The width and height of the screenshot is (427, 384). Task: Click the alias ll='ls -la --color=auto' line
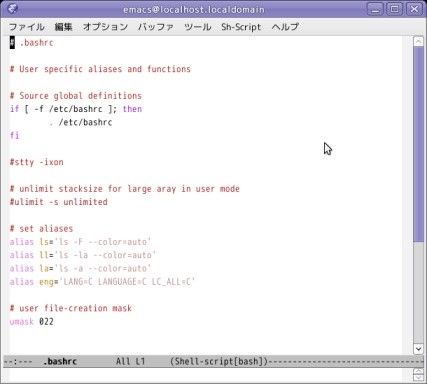(x=83, y=255)
